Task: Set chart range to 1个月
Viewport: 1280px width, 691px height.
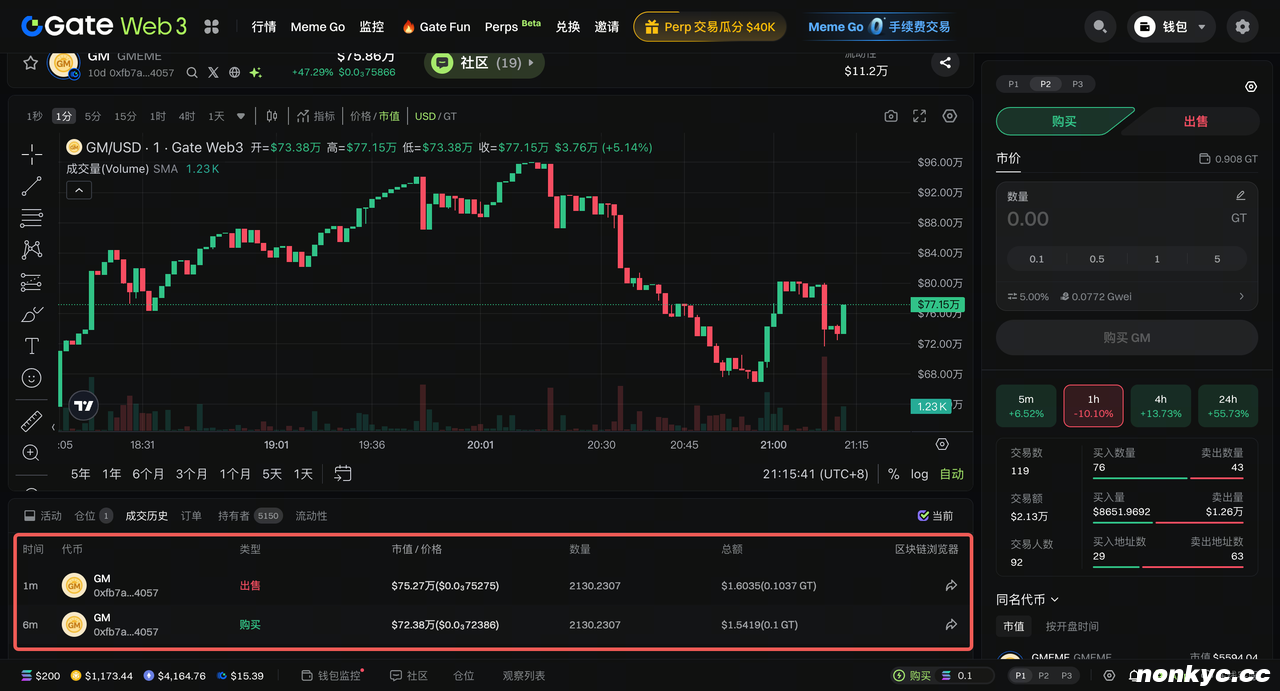Action: (235, 474)
